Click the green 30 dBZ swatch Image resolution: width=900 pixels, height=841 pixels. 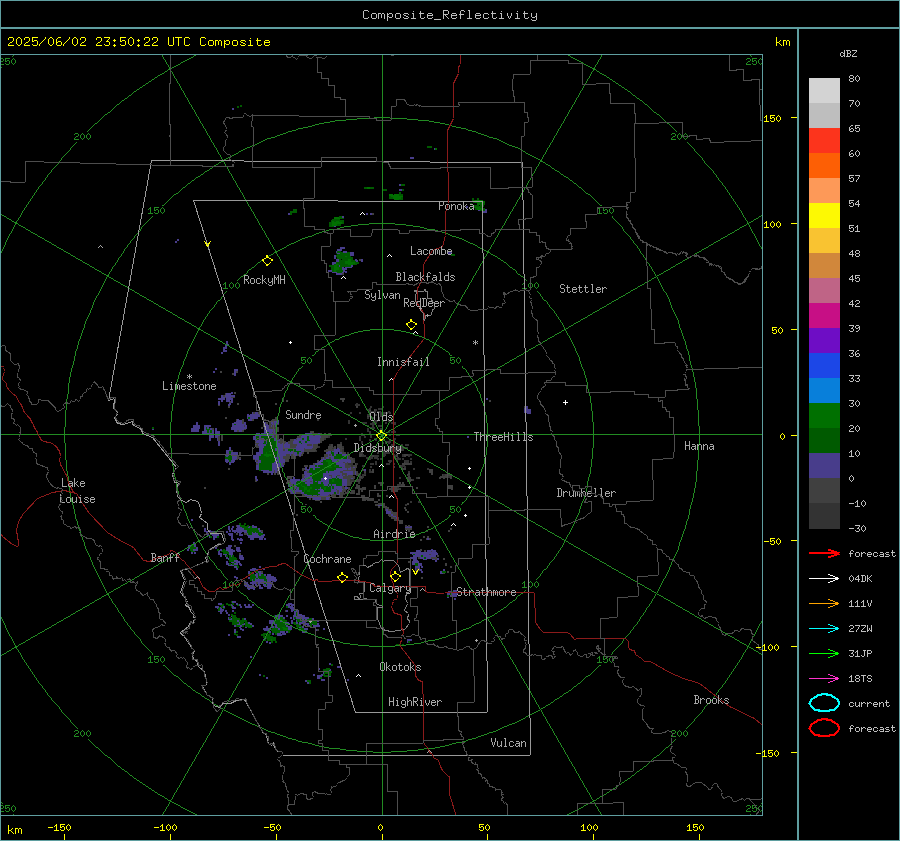click(x=824, y=415)
